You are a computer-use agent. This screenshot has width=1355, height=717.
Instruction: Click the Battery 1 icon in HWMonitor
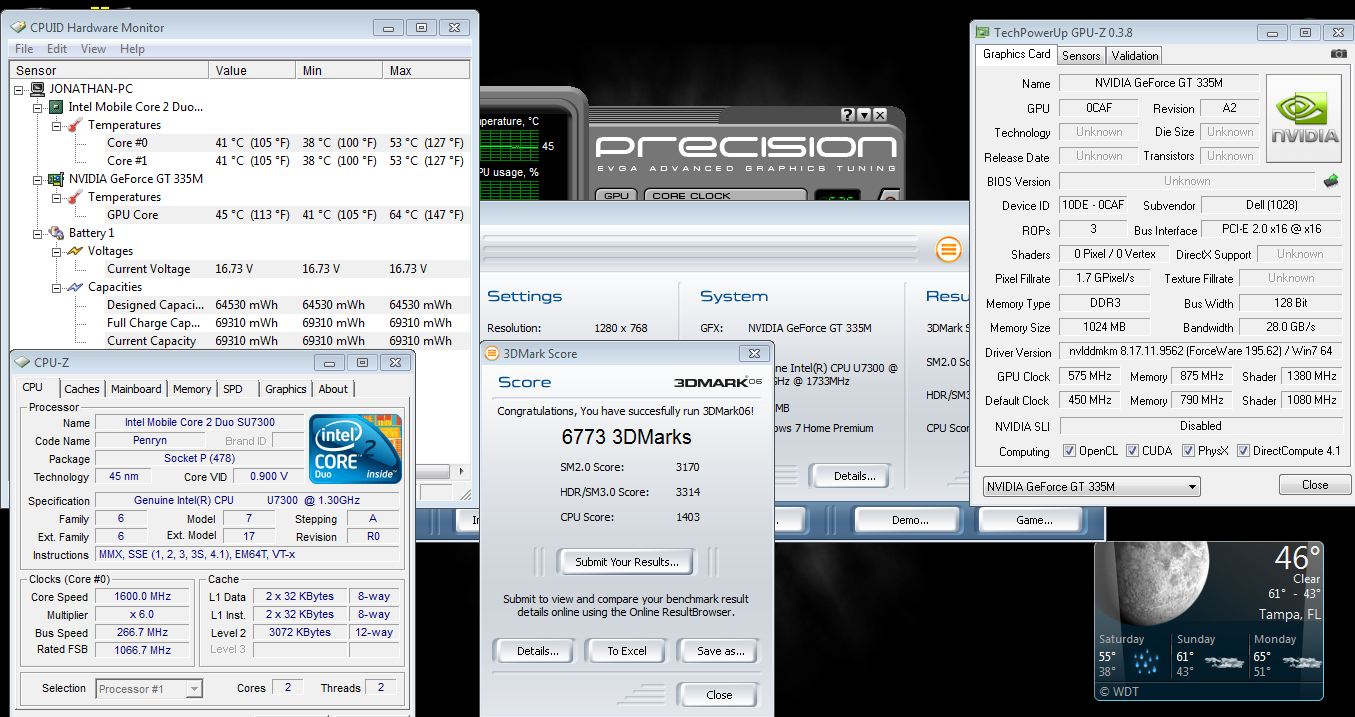point(56,233)
